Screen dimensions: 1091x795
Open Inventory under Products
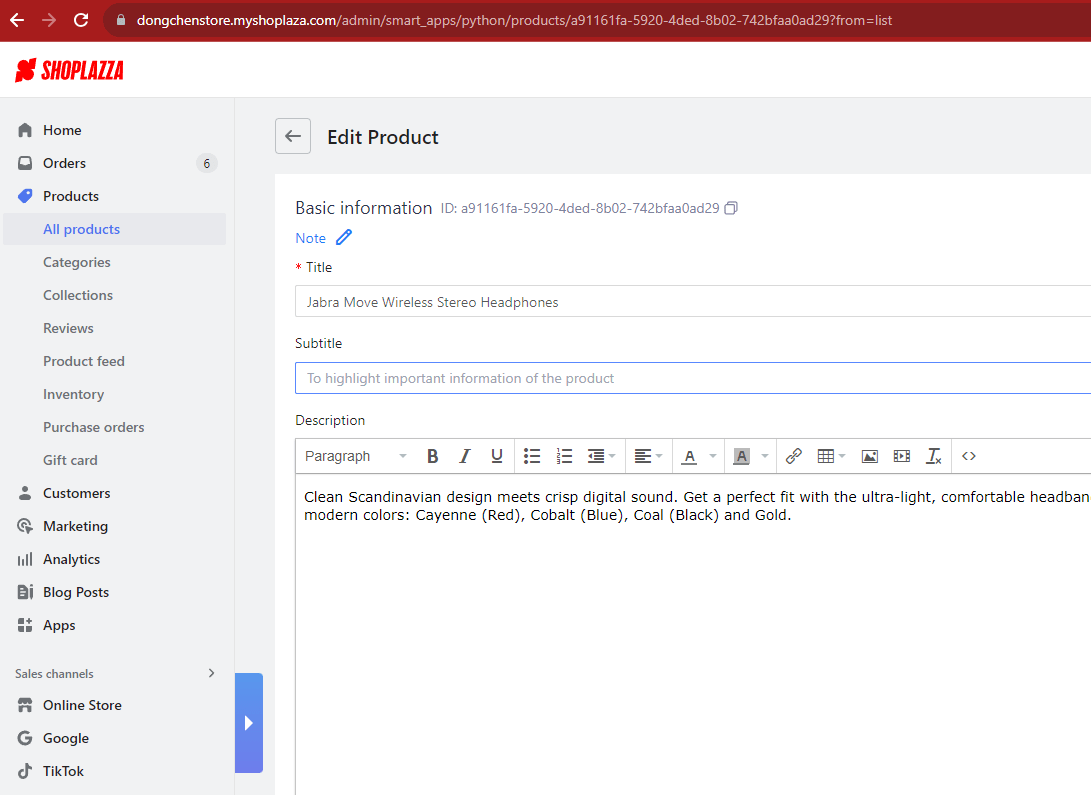pyautogui.click(x=73, y=394)
